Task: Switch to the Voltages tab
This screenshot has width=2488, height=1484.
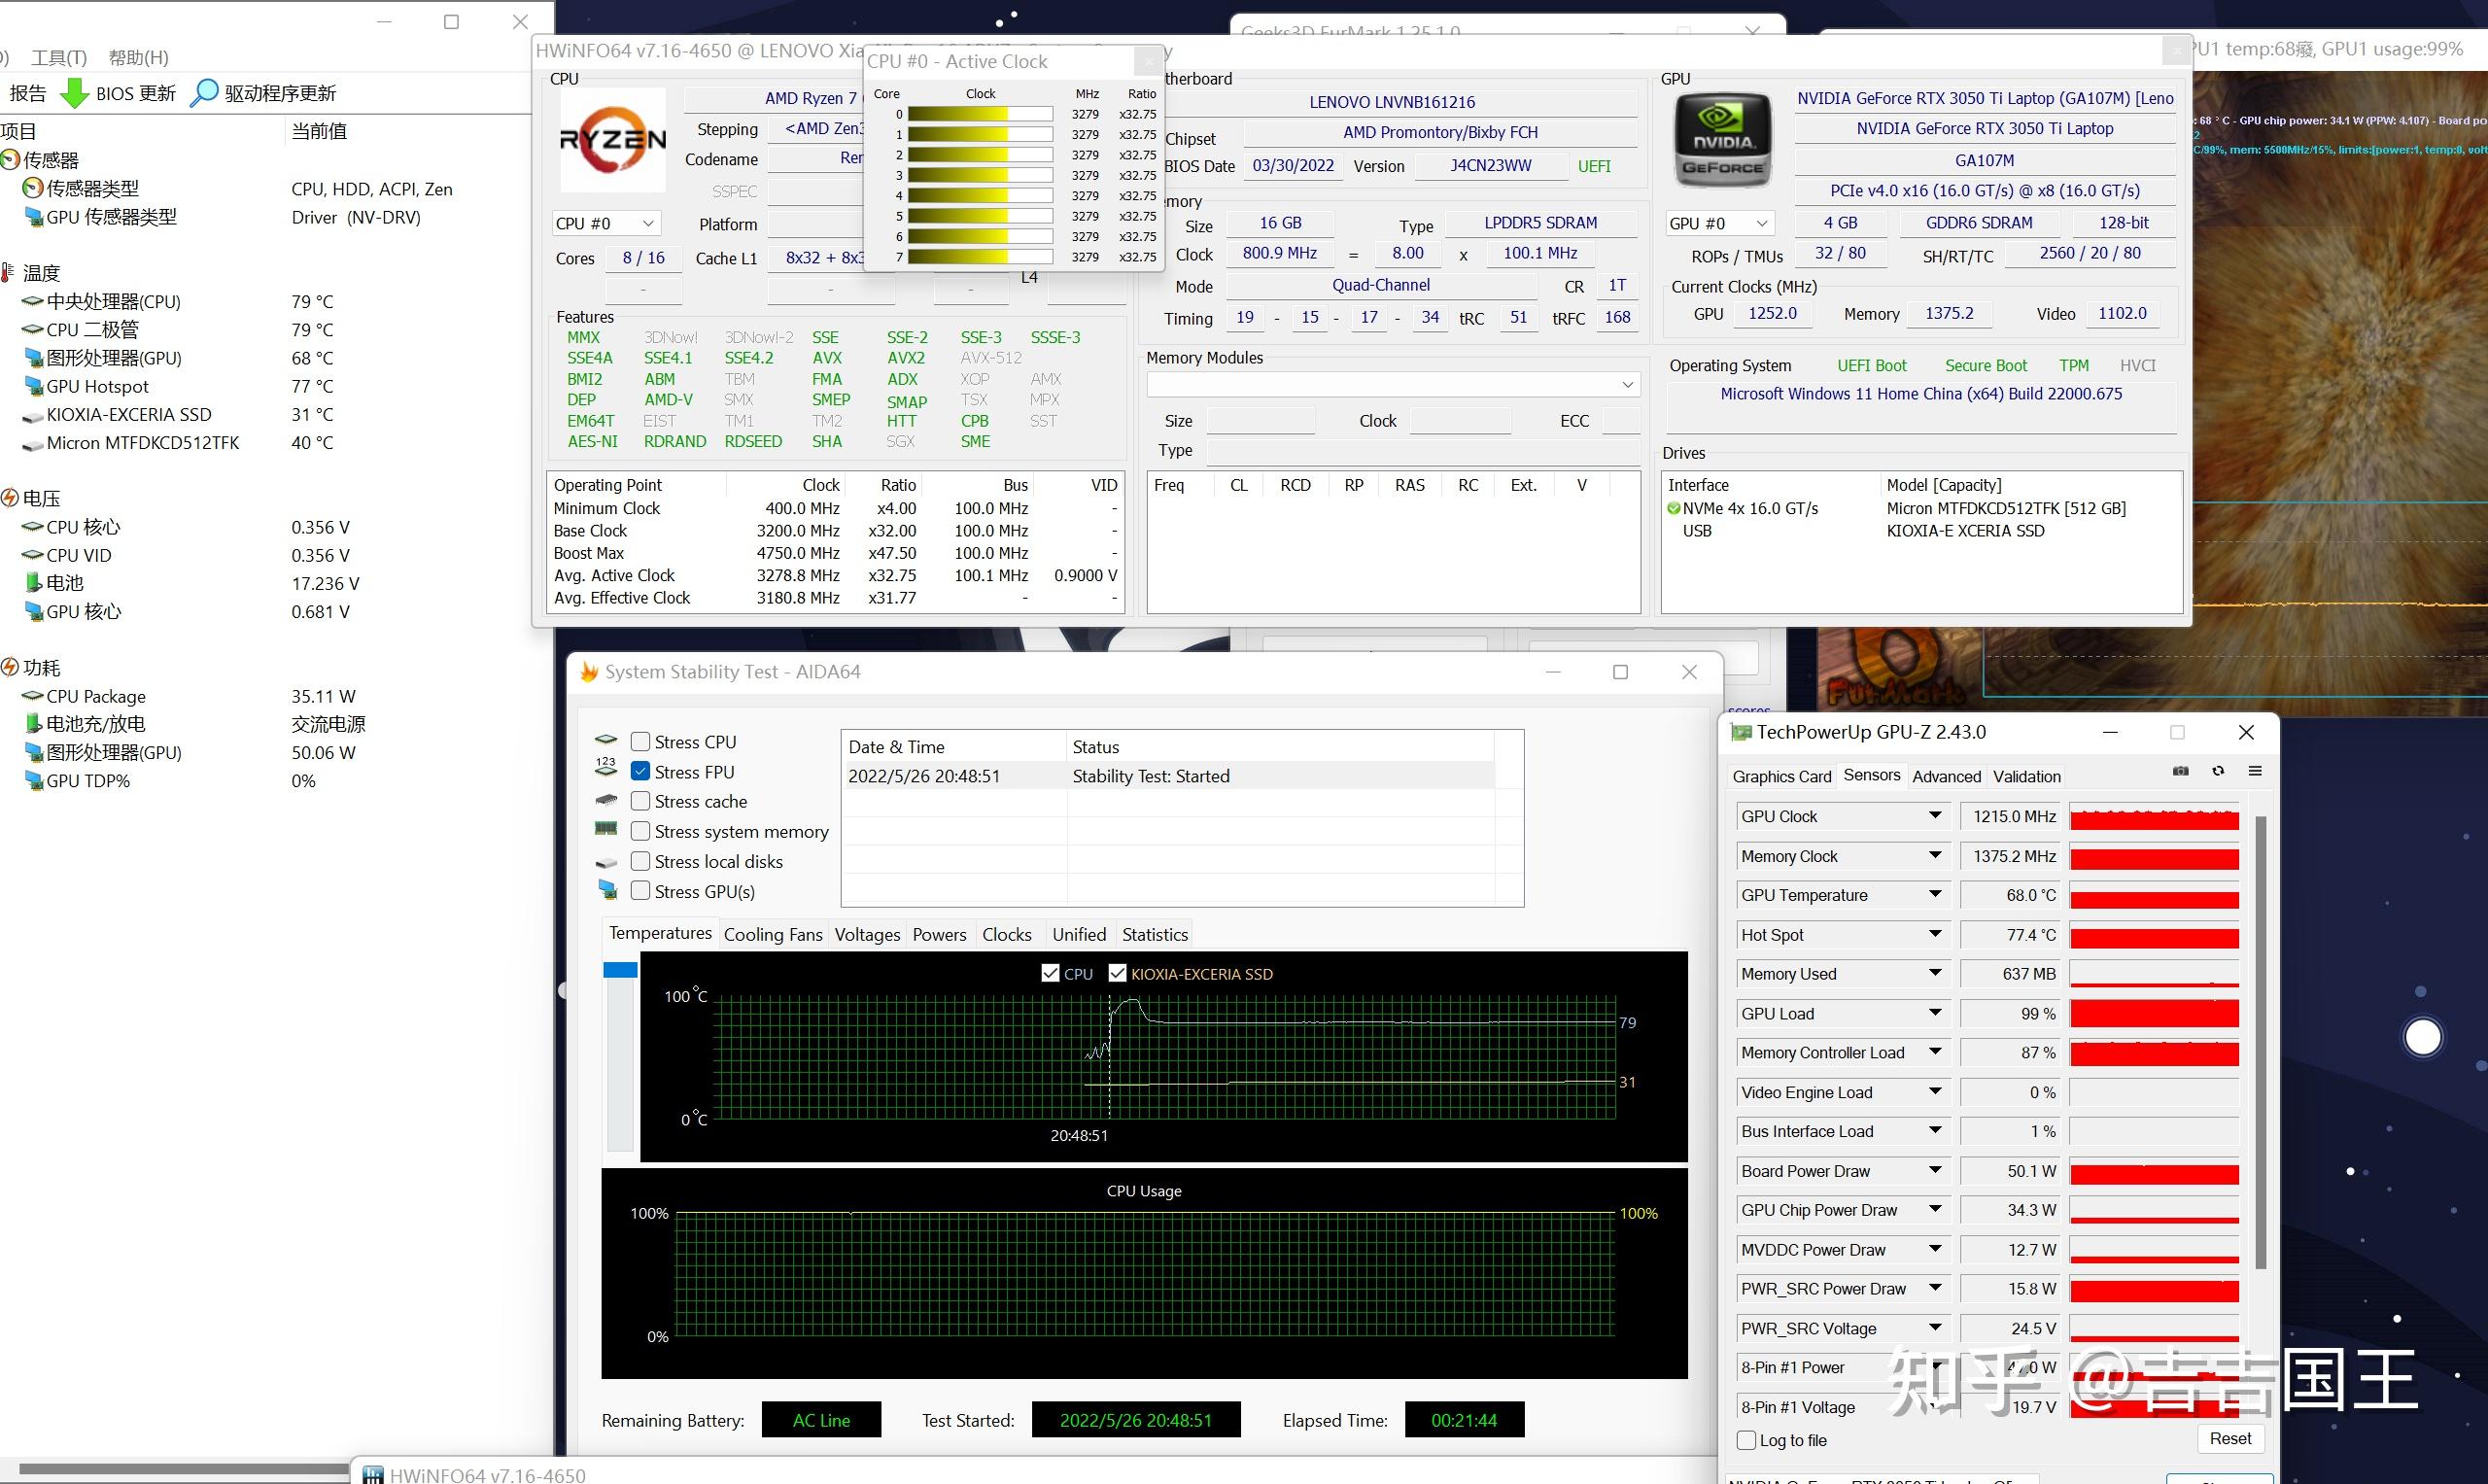Action: pos(867,934)
